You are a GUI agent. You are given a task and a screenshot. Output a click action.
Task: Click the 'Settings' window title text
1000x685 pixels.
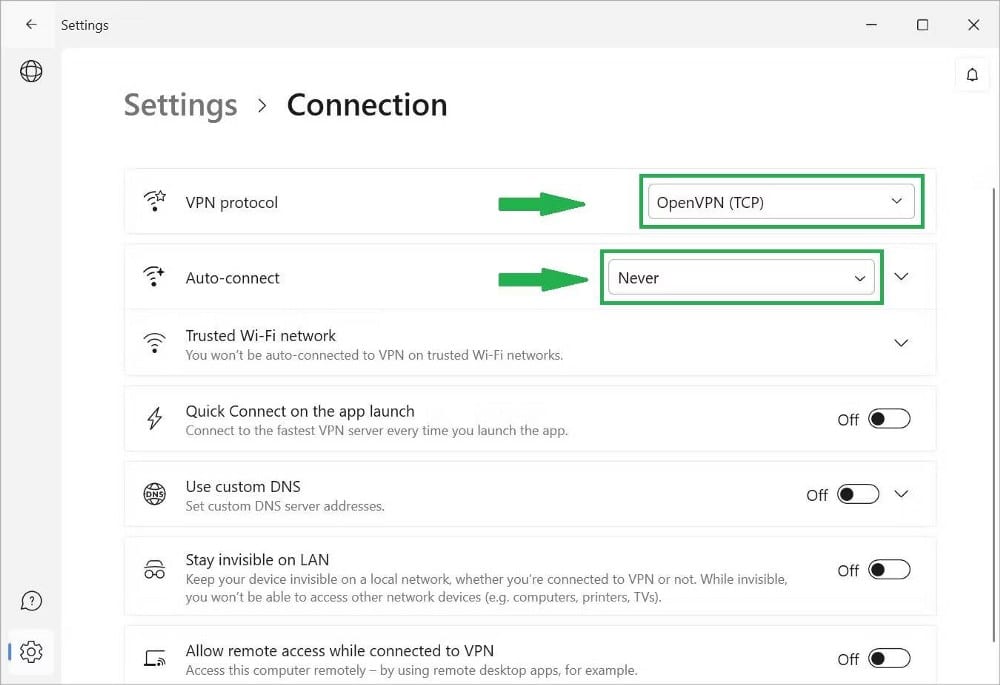pyautogui.click(x=85, y=25)
